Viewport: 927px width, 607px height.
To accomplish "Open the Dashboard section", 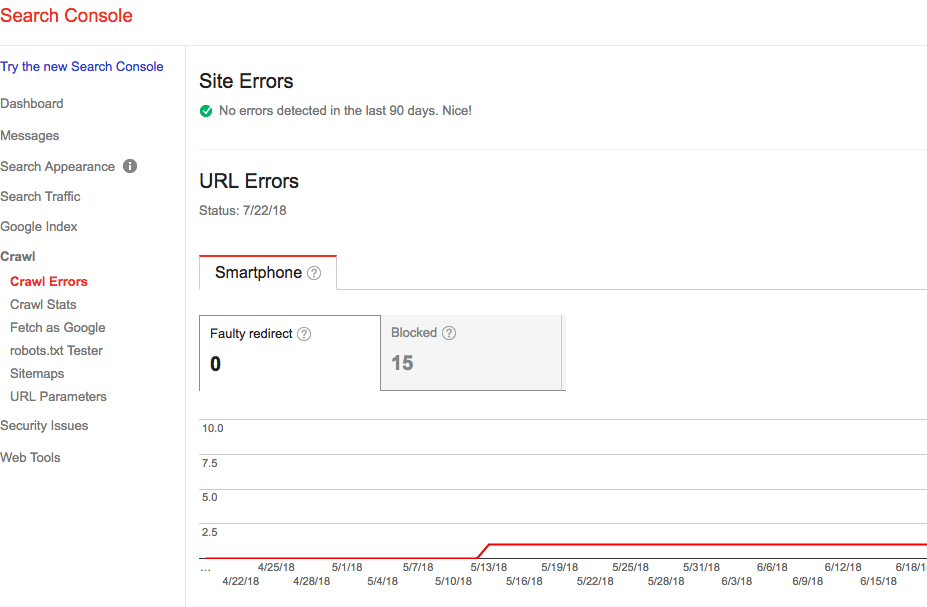I will pos(32,103).
